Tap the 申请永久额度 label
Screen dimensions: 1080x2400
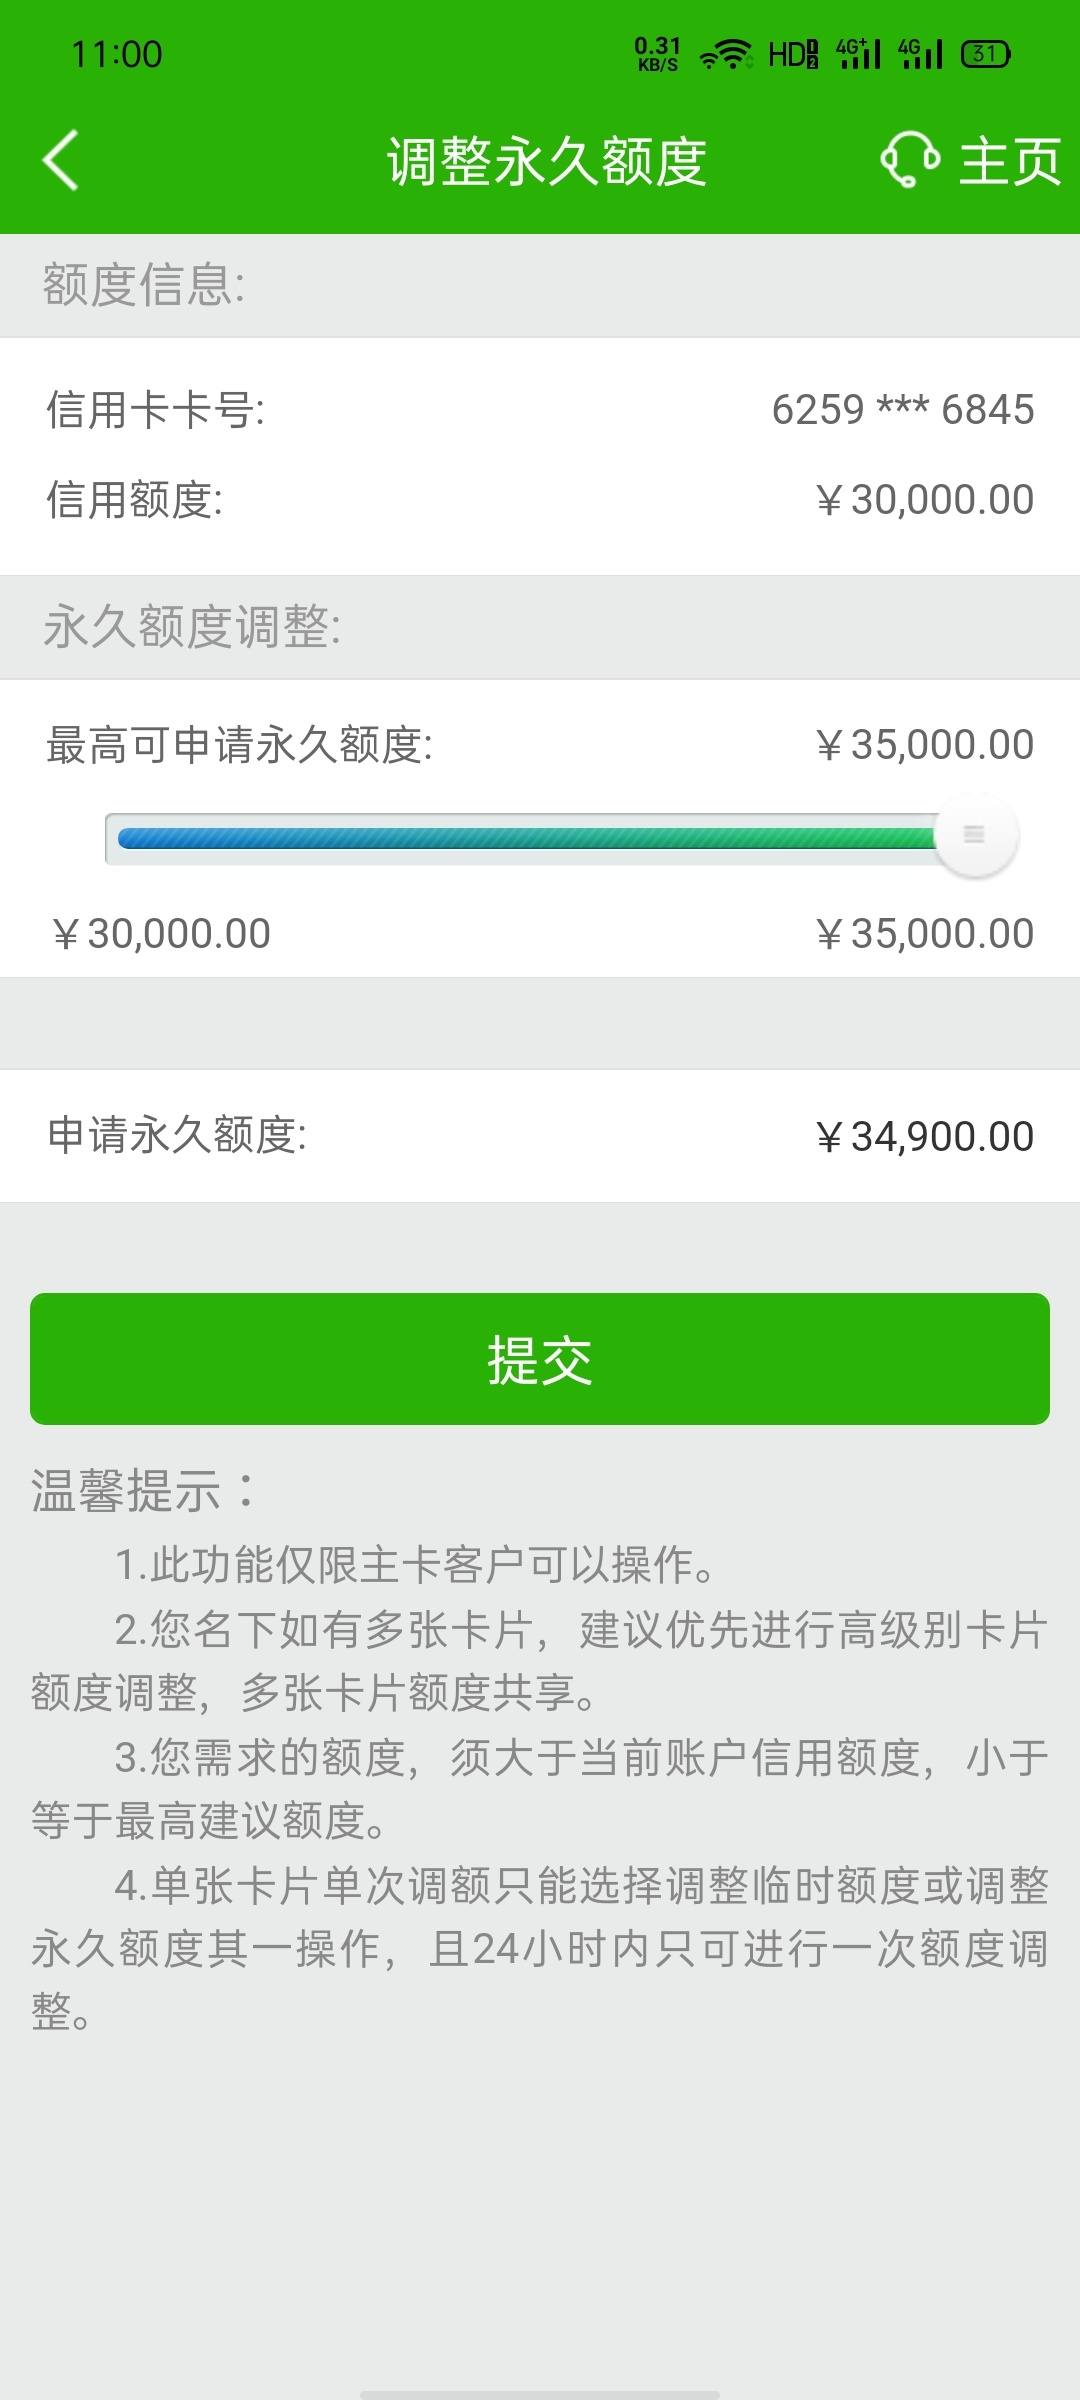pyautogui.click(x=177, y=1136)
